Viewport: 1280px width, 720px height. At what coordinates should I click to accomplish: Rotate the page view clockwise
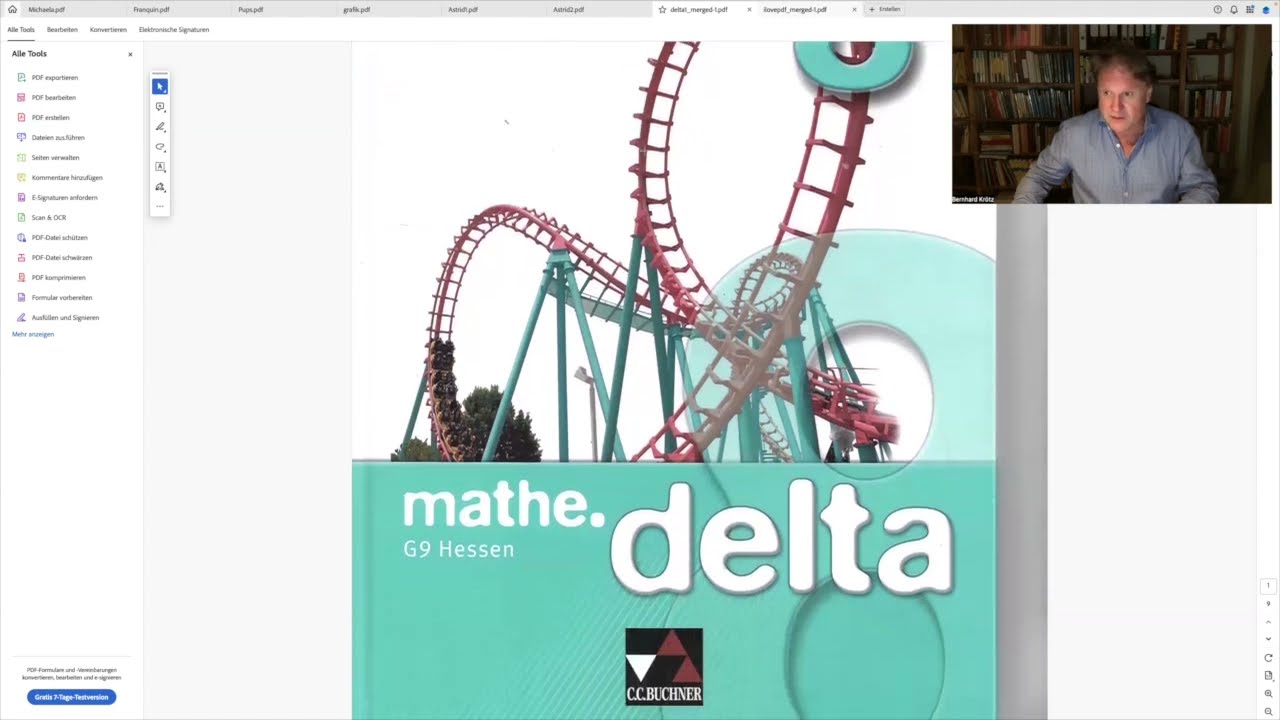1268,658
